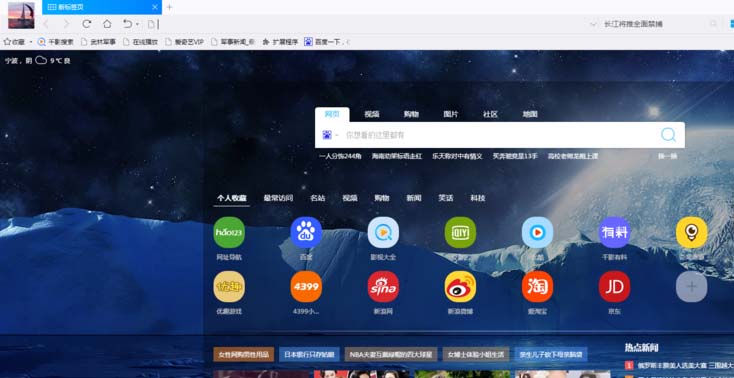734x378 pixels.
Task: Select the 社区 search tab
Action: [x=490, y=114]
